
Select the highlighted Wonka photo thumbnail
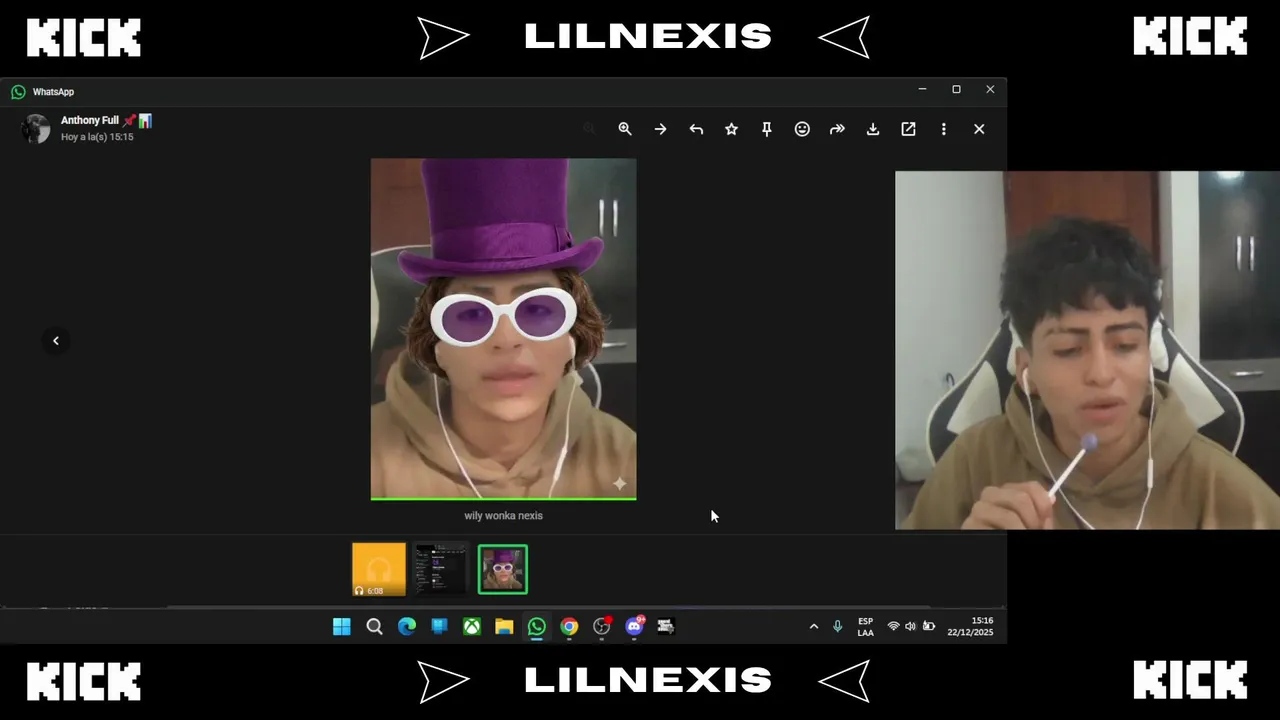tap(502, 569)
